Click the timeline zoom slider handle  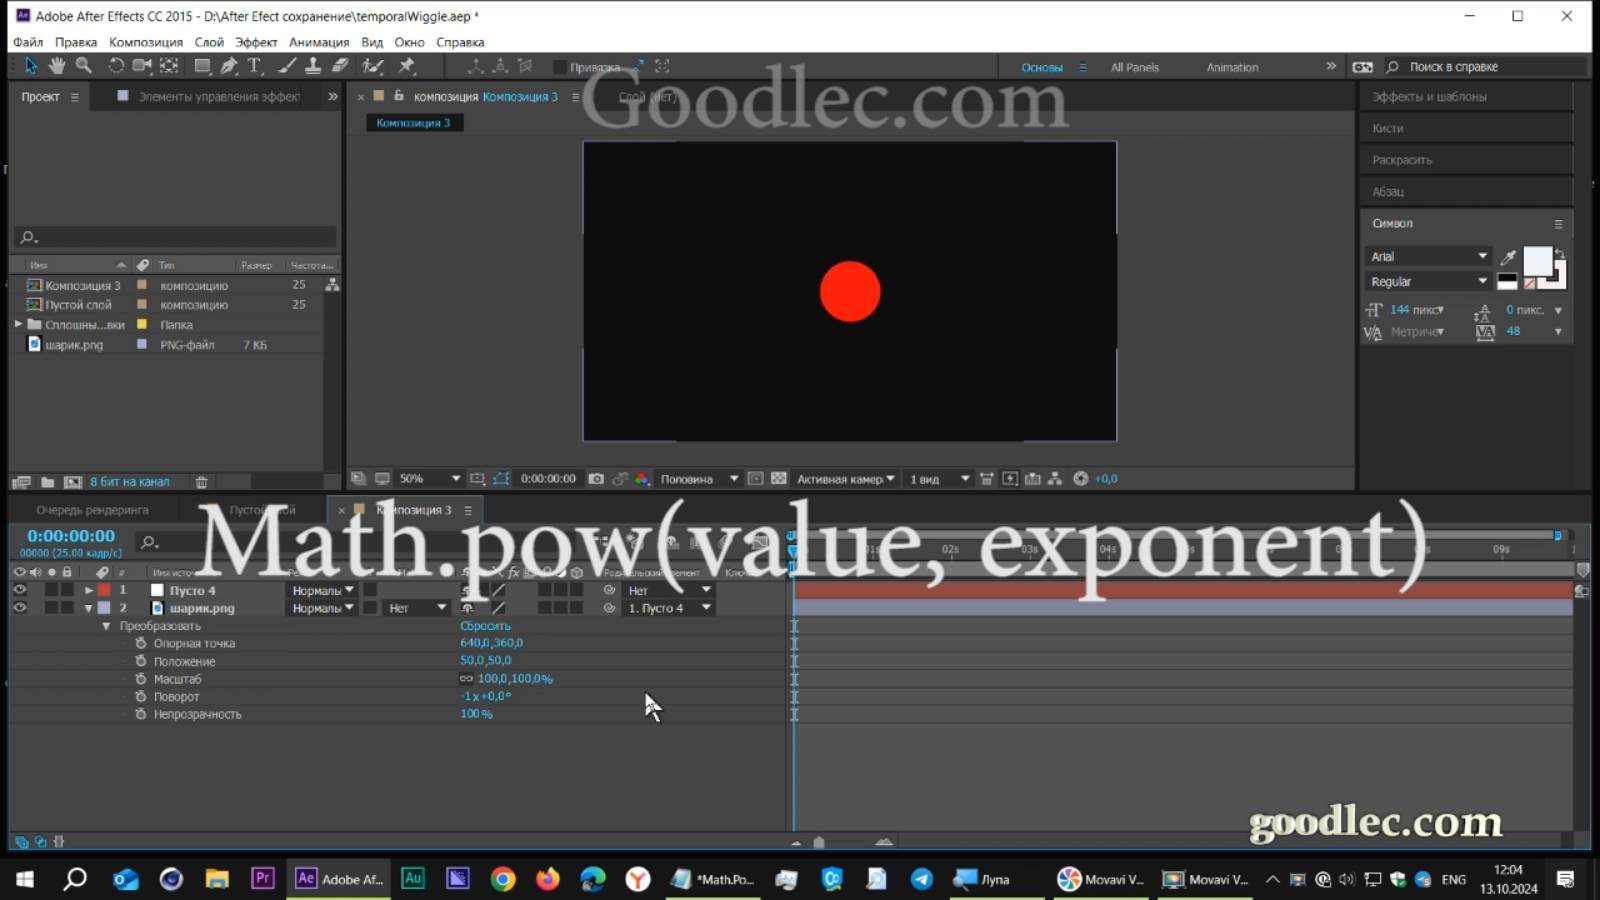[819, 842]
